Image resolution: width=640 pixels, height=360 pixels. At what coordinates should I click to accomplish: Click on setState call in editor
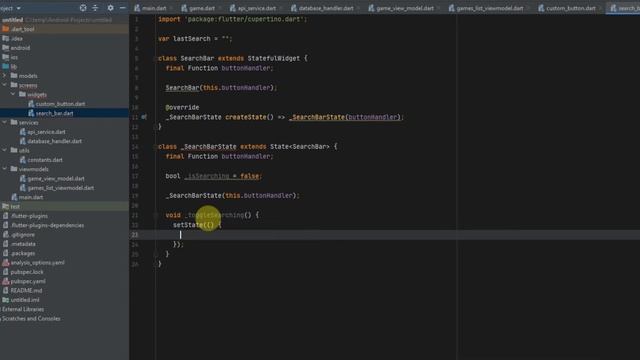(x=188, y=225)
